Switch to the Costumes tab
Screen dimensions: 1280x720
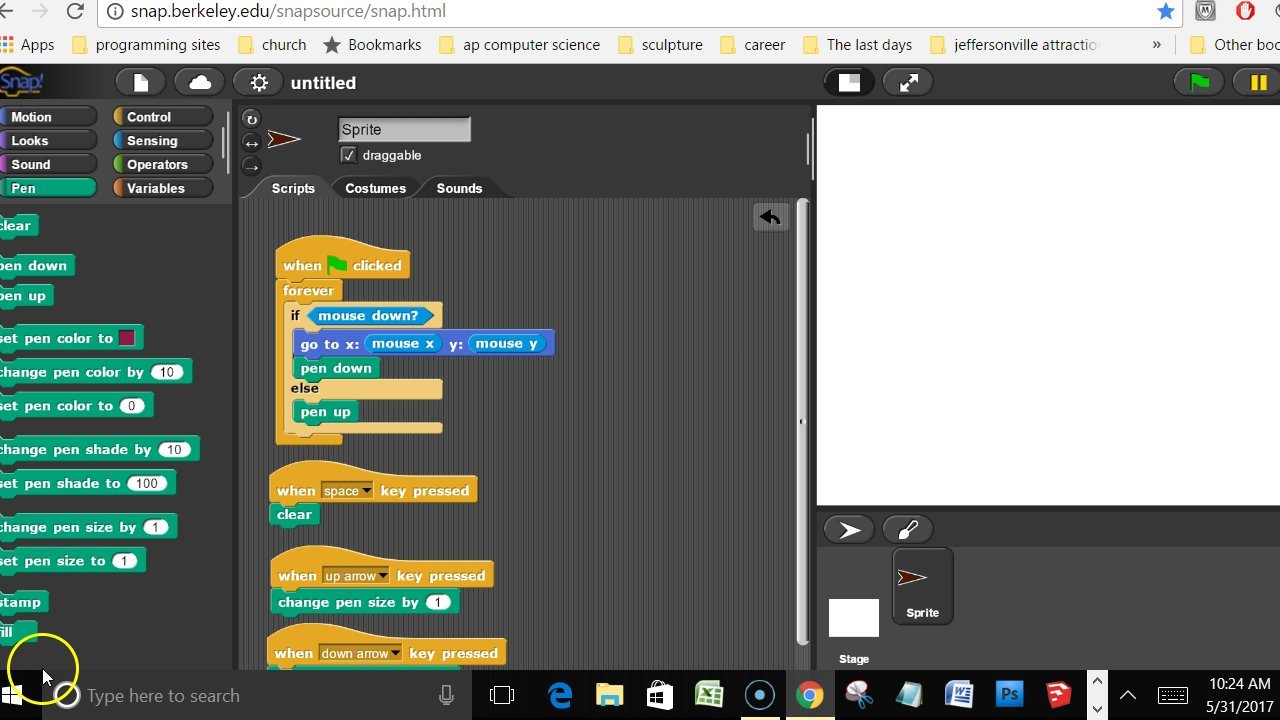(x=375, y=188)
